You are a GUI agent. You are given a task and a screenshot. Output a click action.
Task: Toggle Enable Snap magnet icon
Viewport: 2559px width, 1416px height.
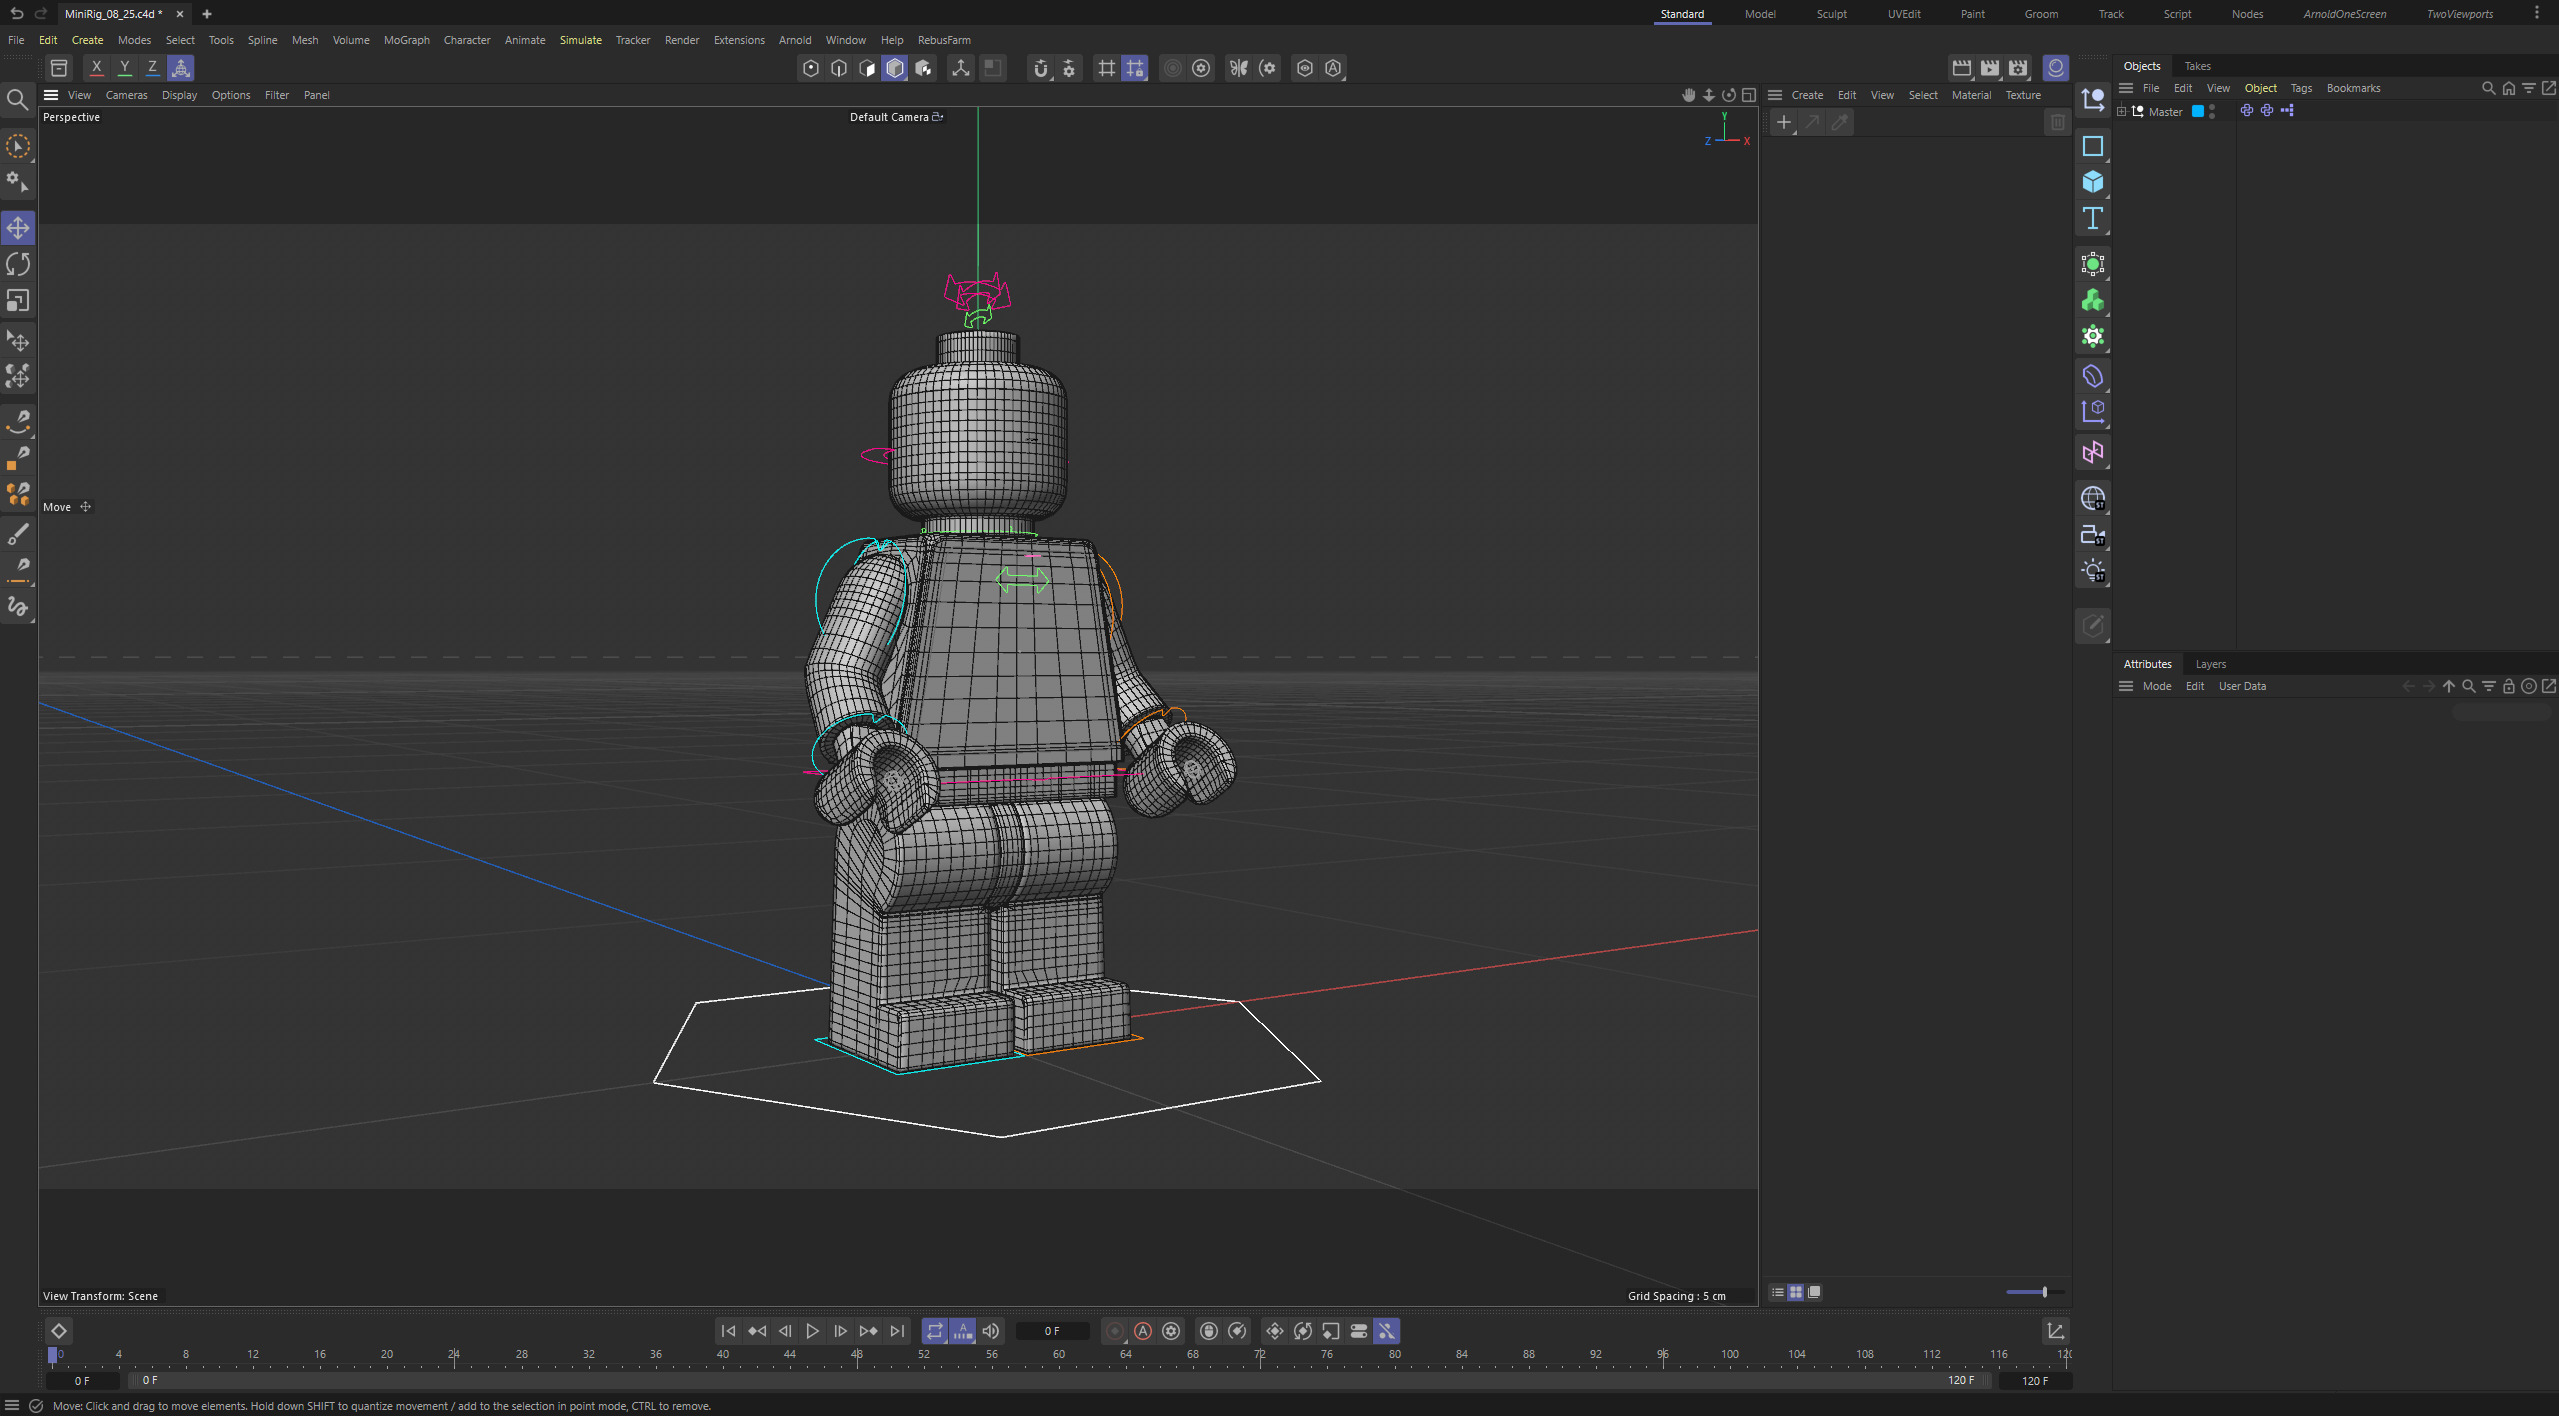click(x=1041, y=68)
